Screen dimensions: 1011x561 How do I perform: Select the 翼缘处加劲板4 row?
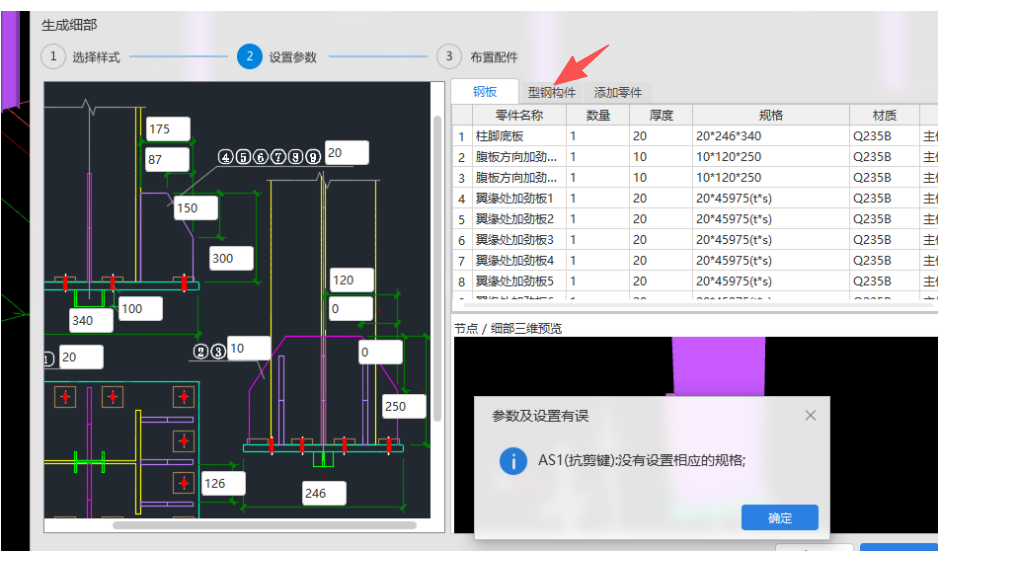(695, 261)
